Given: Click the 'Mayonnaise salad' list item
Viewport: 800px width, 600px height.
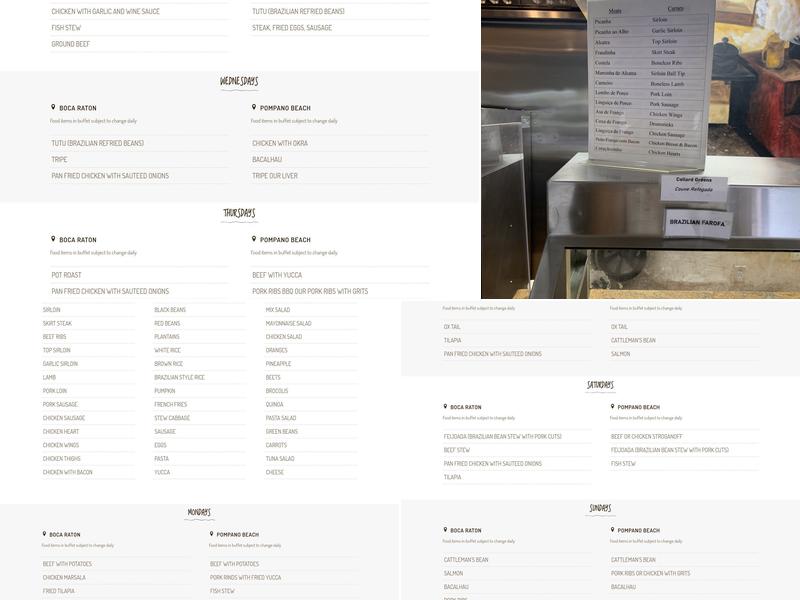Looking at the screenshot, I should [x=288, y=323].
